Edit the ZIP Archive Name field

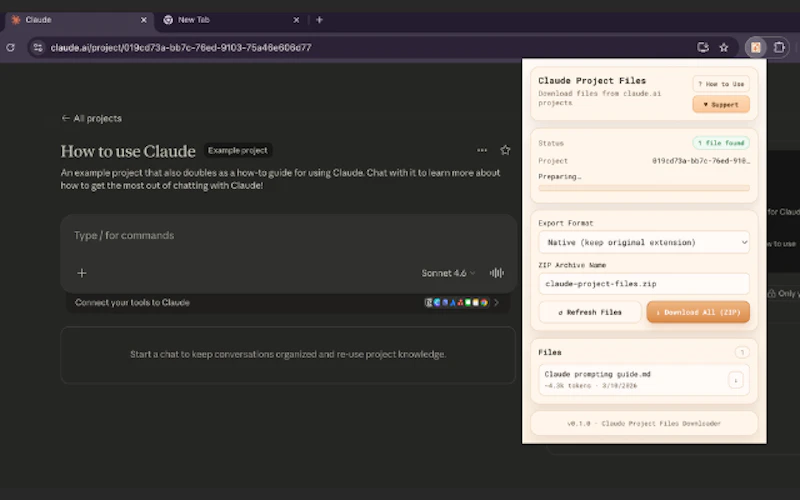[644, 284]
